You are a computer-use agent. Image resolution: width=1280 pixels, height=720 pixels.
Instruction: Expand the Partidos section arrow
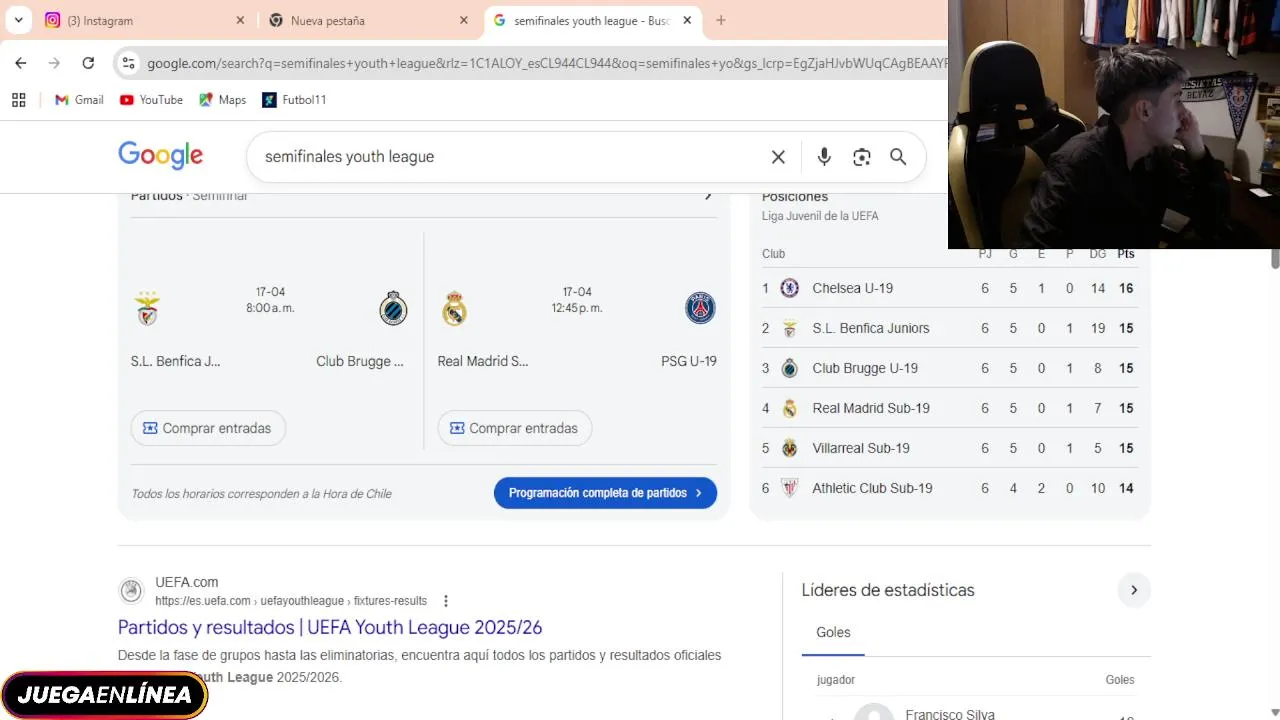click(x=708, y=196)
